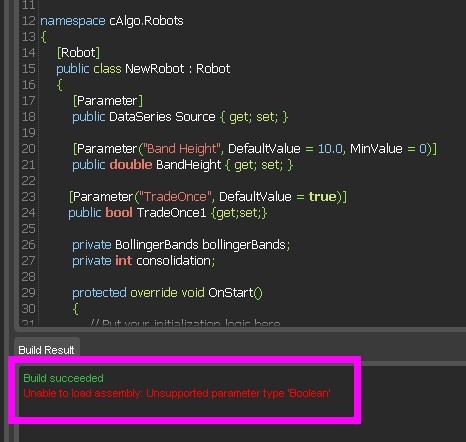Select the 'Unsupported parameter type' error line
The image size is (466, 442).
pos(177,393)
